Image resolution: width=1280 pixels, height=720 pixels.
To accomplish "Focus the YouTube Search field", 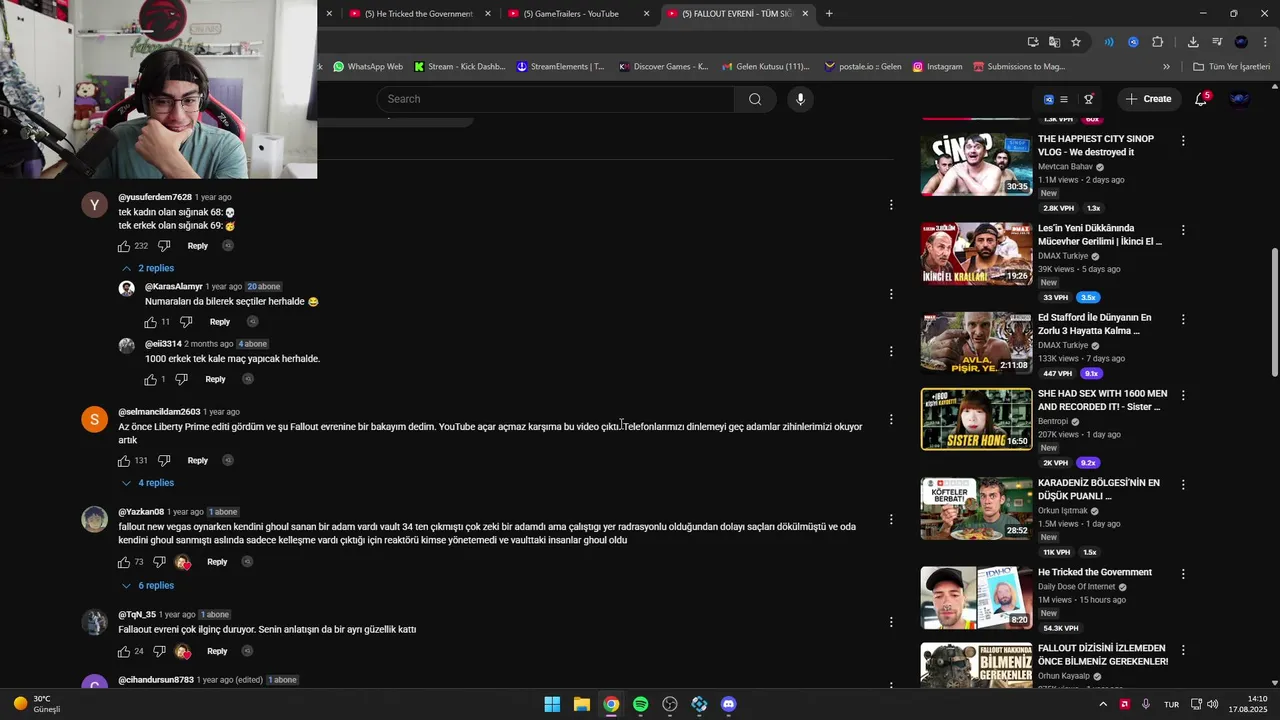I will point(555,99).
